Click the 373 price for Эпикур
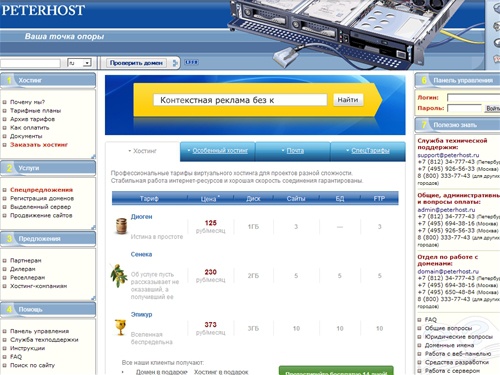Viewport: 500px width, 375px height. click(211, 324)
